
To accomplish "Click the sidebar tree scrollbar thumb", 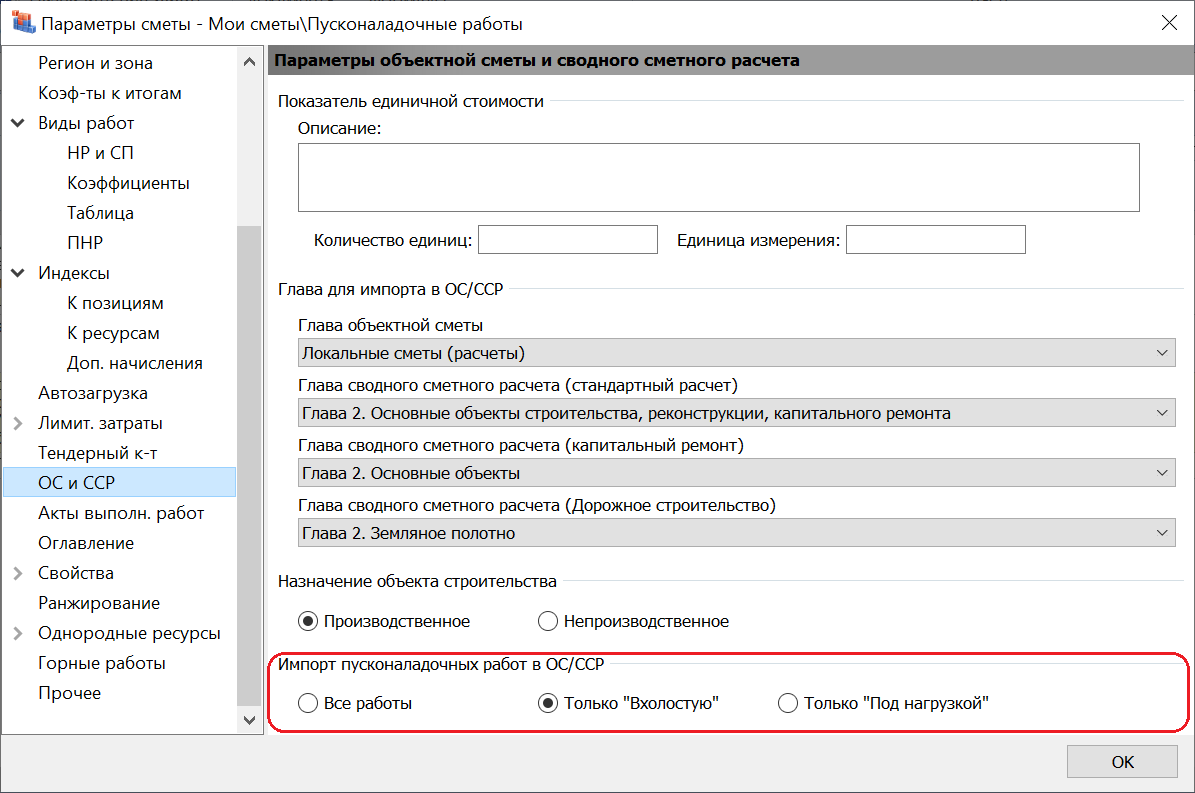I will [249, 465].
